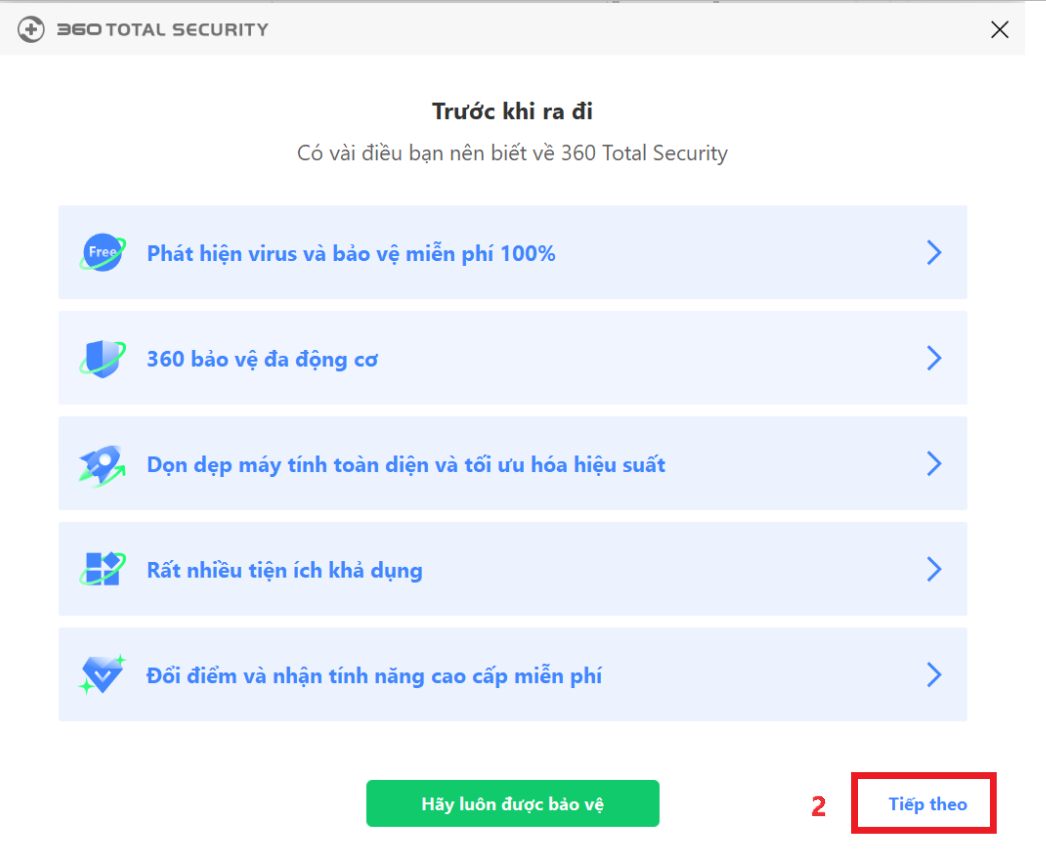This screenshot has width=1046, height=856.
Task: Select 'Phát hiện virus và bảo vệ miễn phí 100%'
Action: click(x=351, y=254)
